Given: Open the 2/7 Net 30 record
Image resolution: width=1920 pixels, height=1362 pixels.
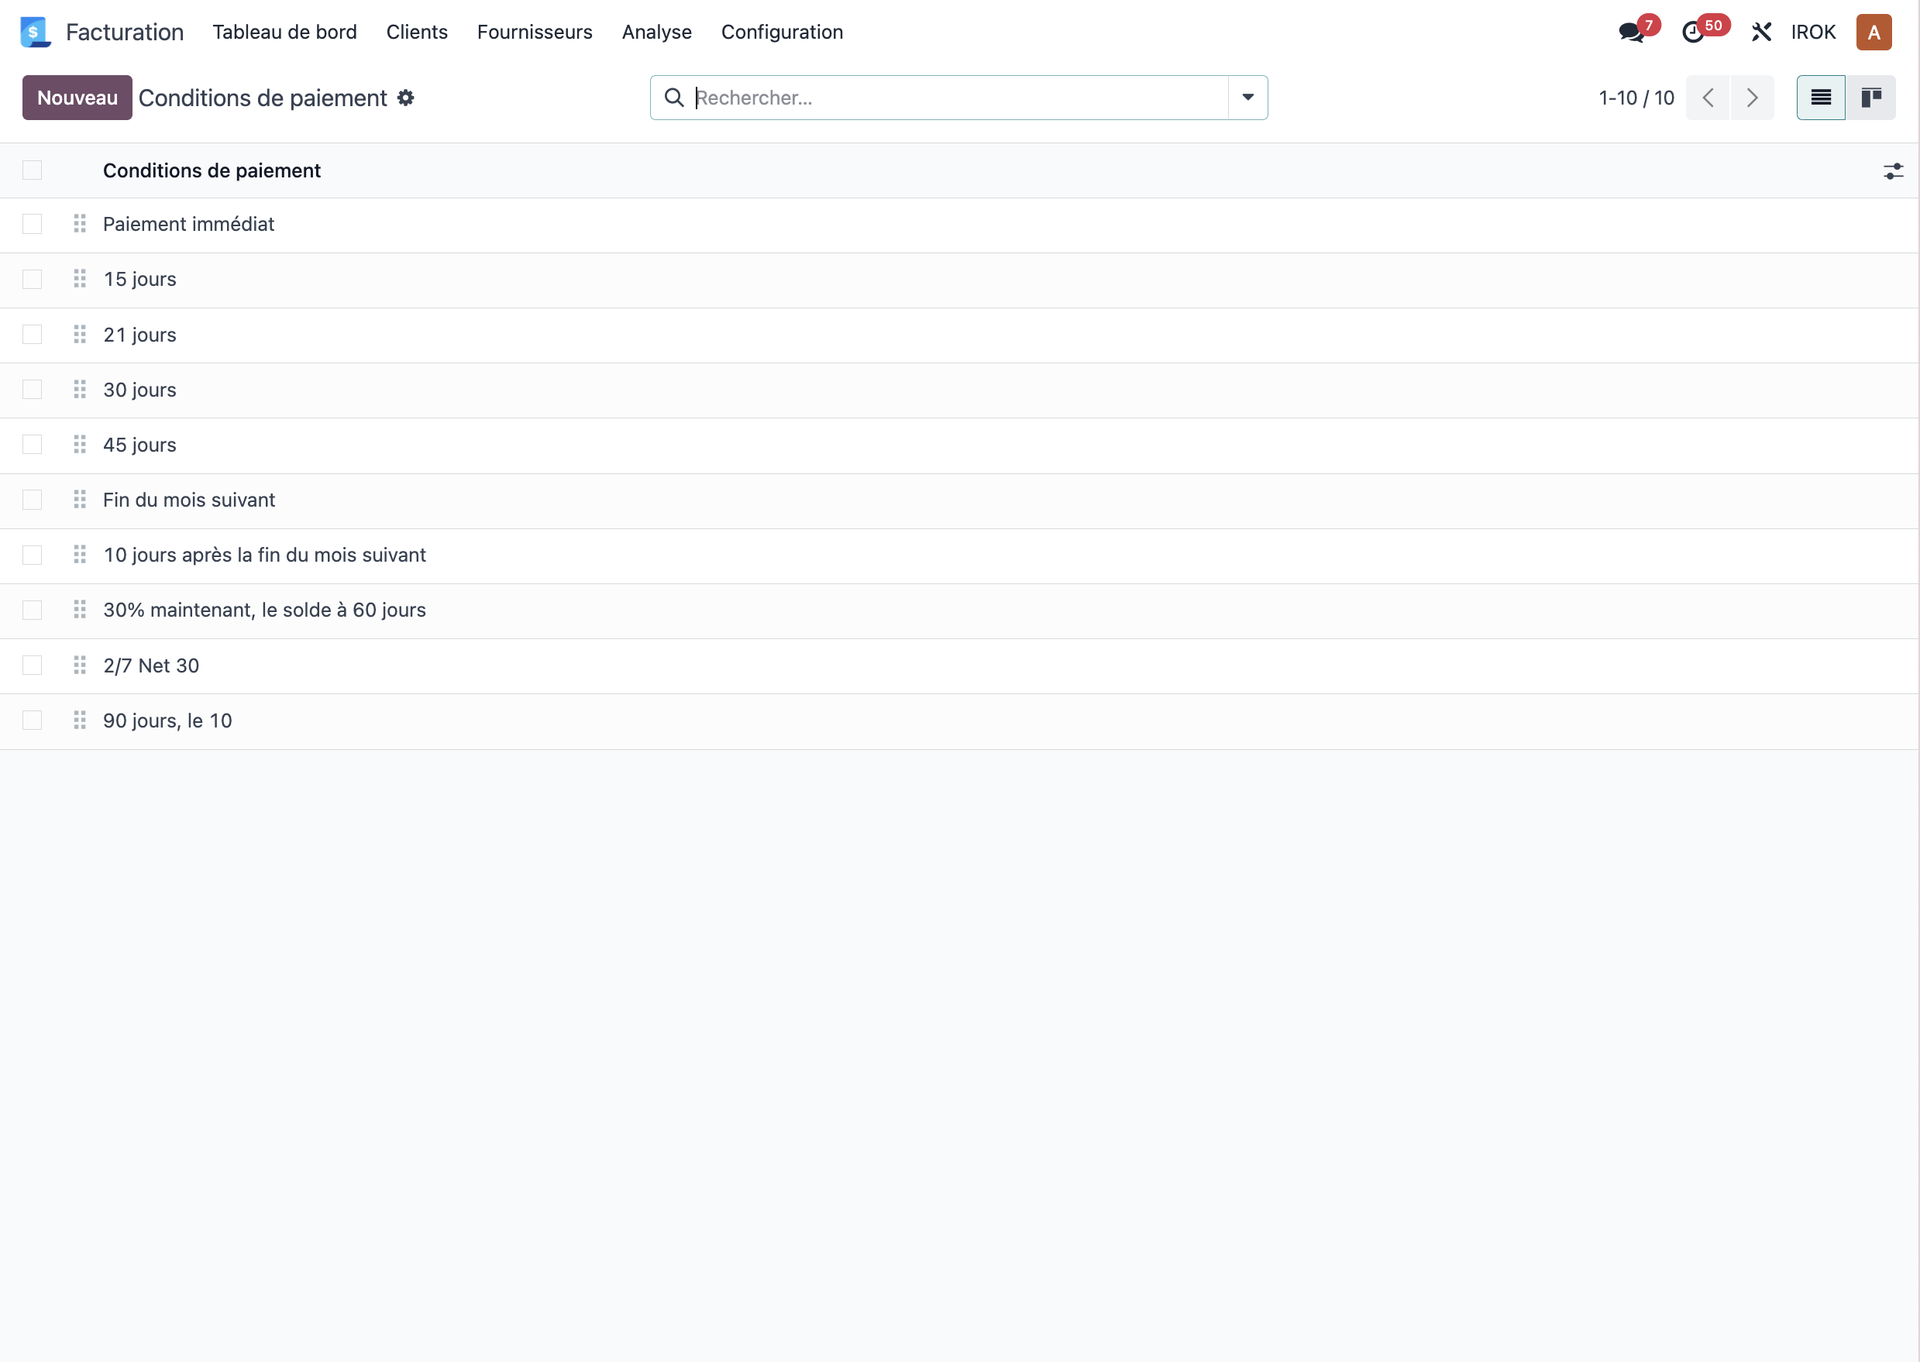Looking at the screenshot, I should pyautogui.click(x=151, y=666).
